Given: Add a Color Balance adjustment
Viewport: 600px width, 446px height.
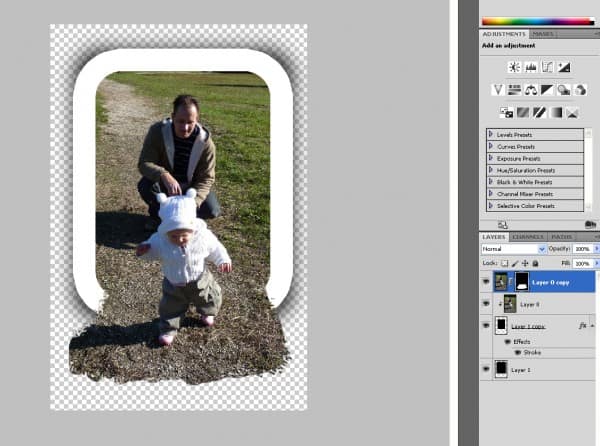Looking at the screenshot, I should pyautogui.click(x=531, y=89).
